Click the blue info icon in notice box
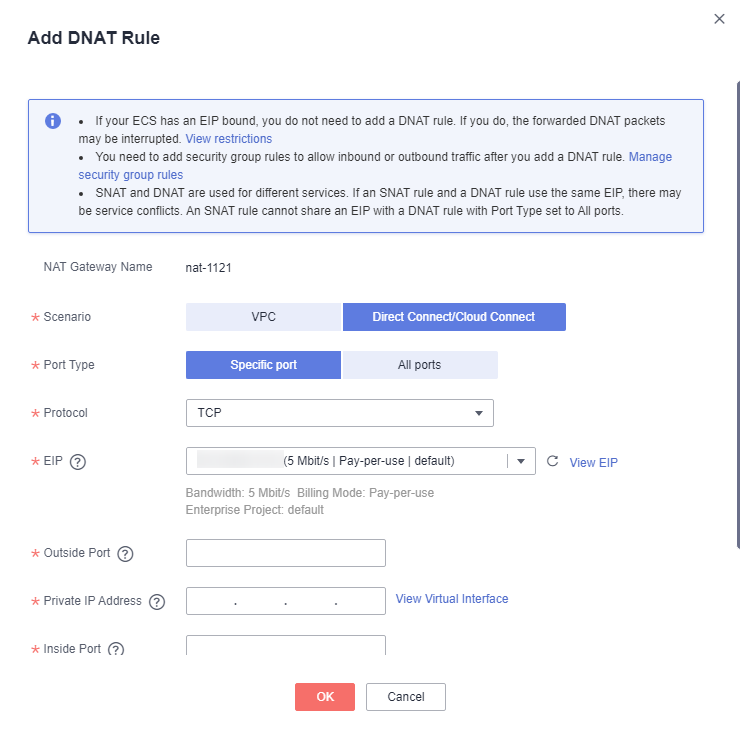Screen dimensions: 740x740 53,121
